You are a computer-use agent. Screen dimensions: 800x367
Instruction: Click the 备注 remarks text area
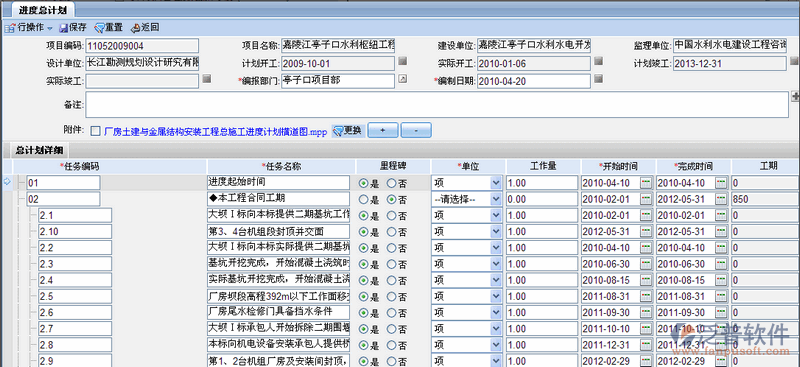point(437,105)
